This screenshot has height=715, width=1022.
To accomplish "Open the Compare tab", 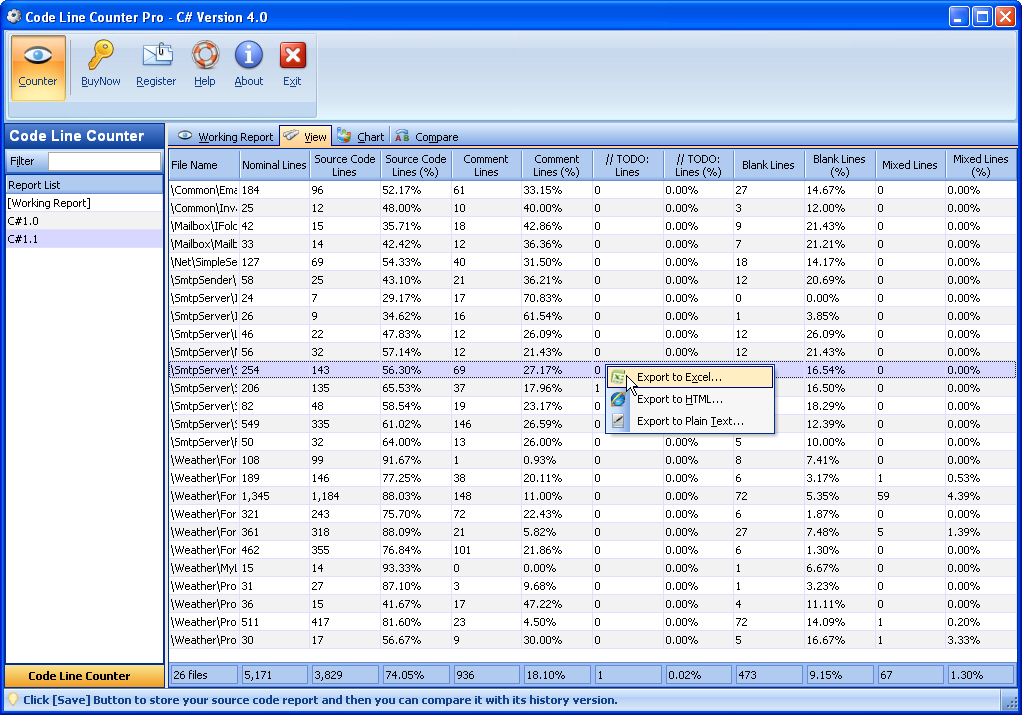I will coord(427,136).
